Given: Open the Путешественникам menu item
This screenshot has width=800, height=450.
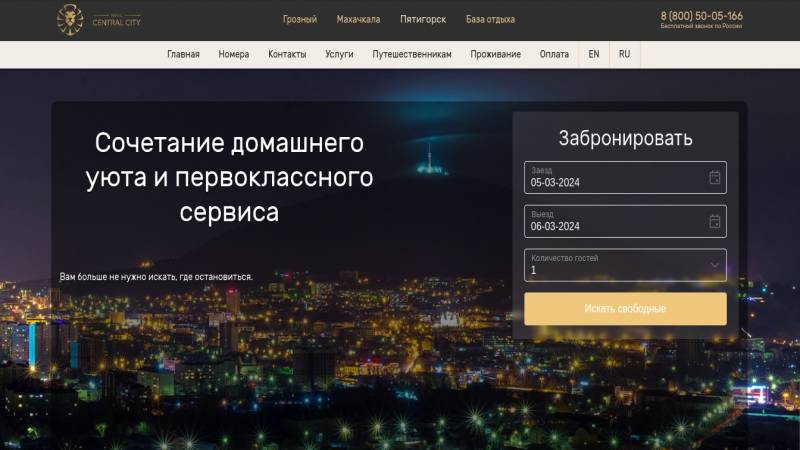Looking at the screenshot, I should pyautogui.click(x=412, y=54).
